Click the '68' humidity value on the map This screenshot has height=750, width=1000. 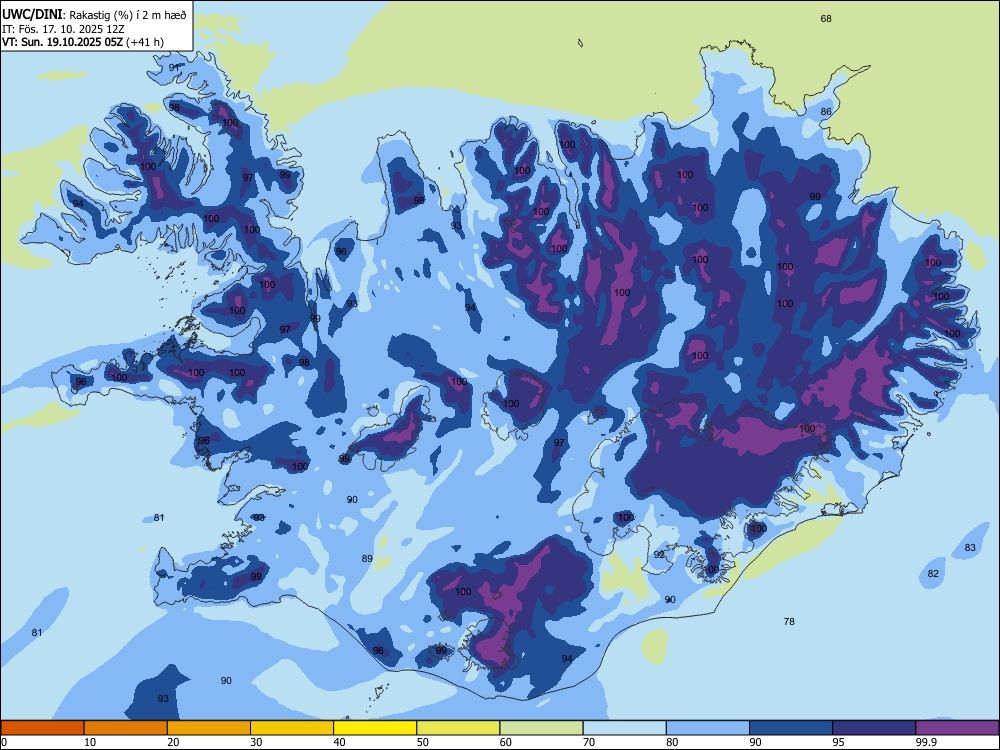[826, 18]
